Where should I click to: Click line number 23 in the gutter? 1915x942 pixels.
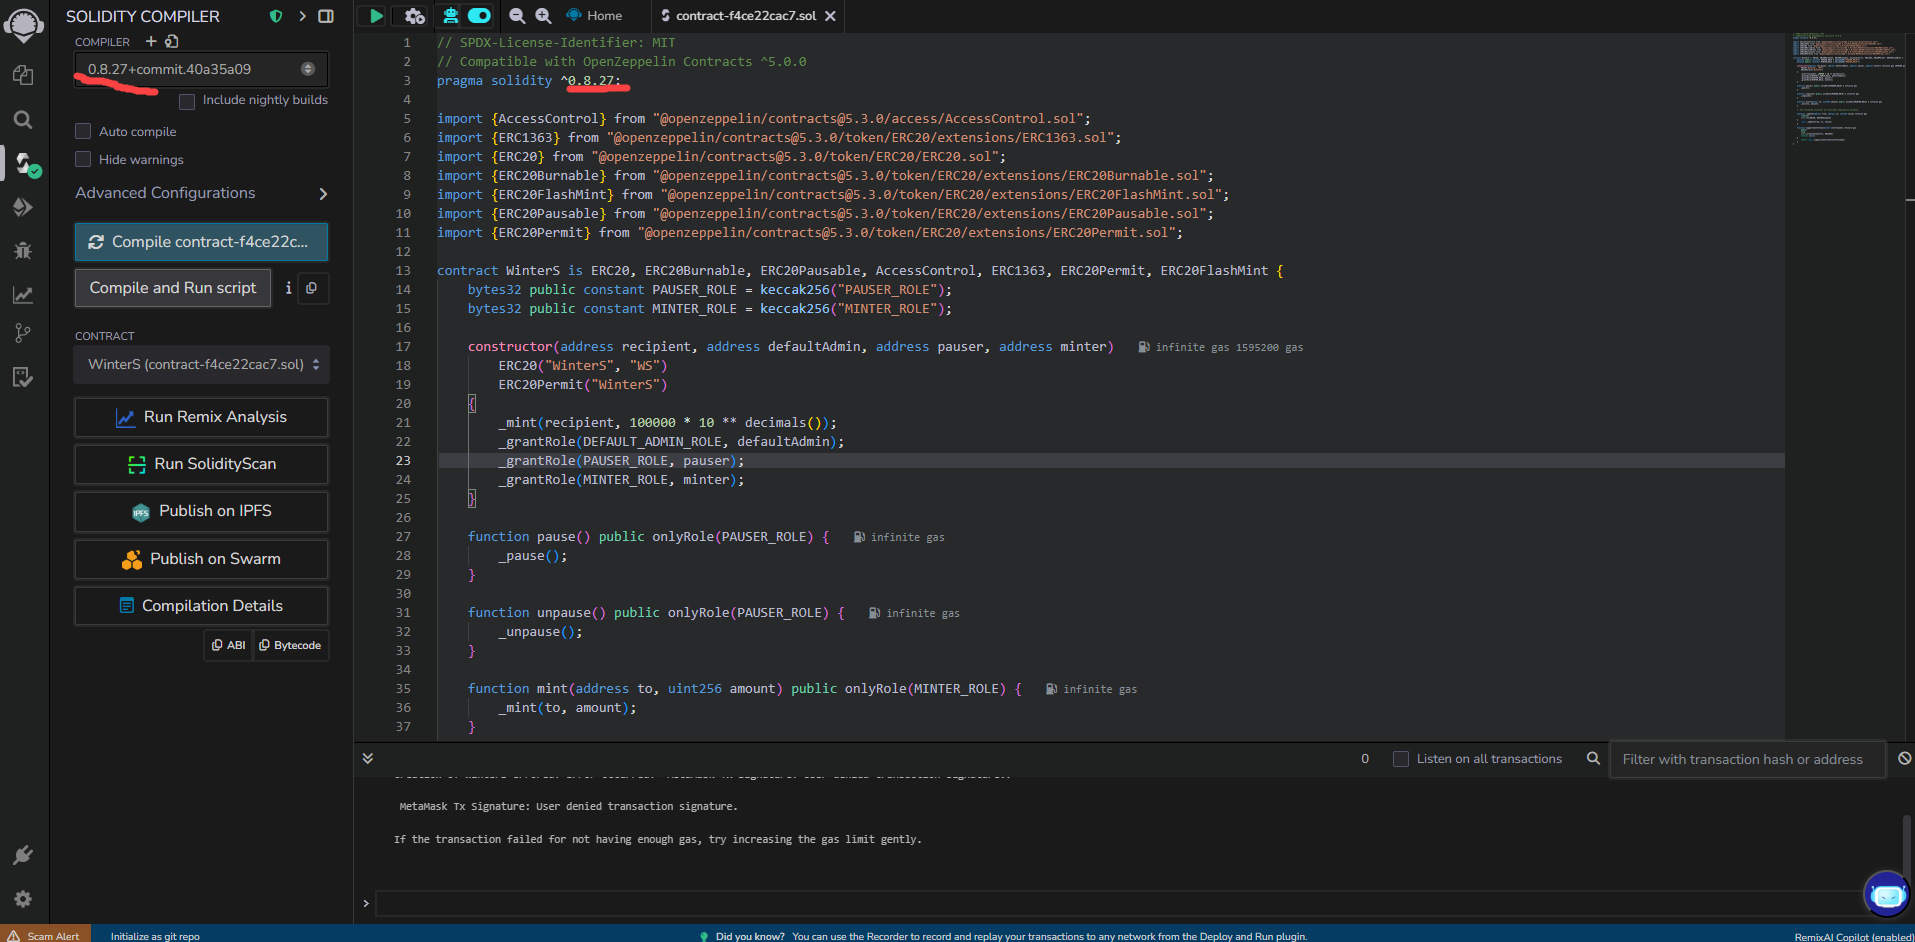click(403, 461)
